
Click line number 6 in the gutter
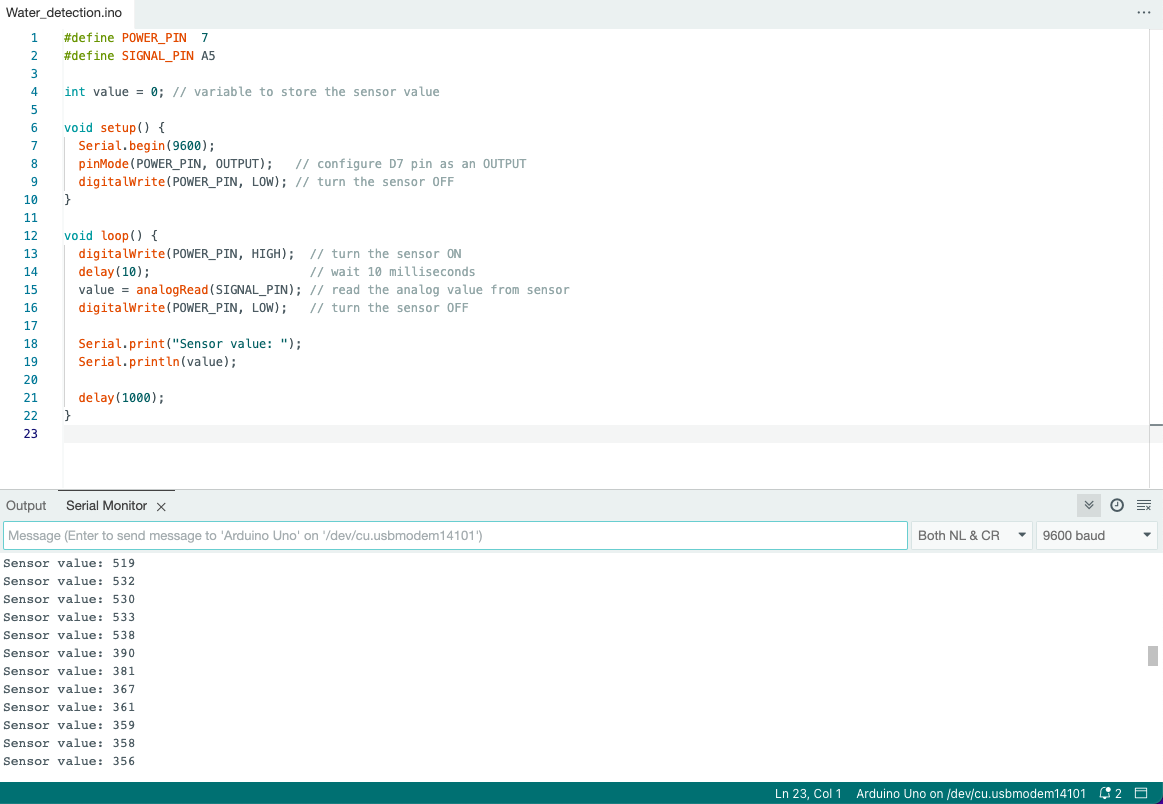[x=34, y=128]
